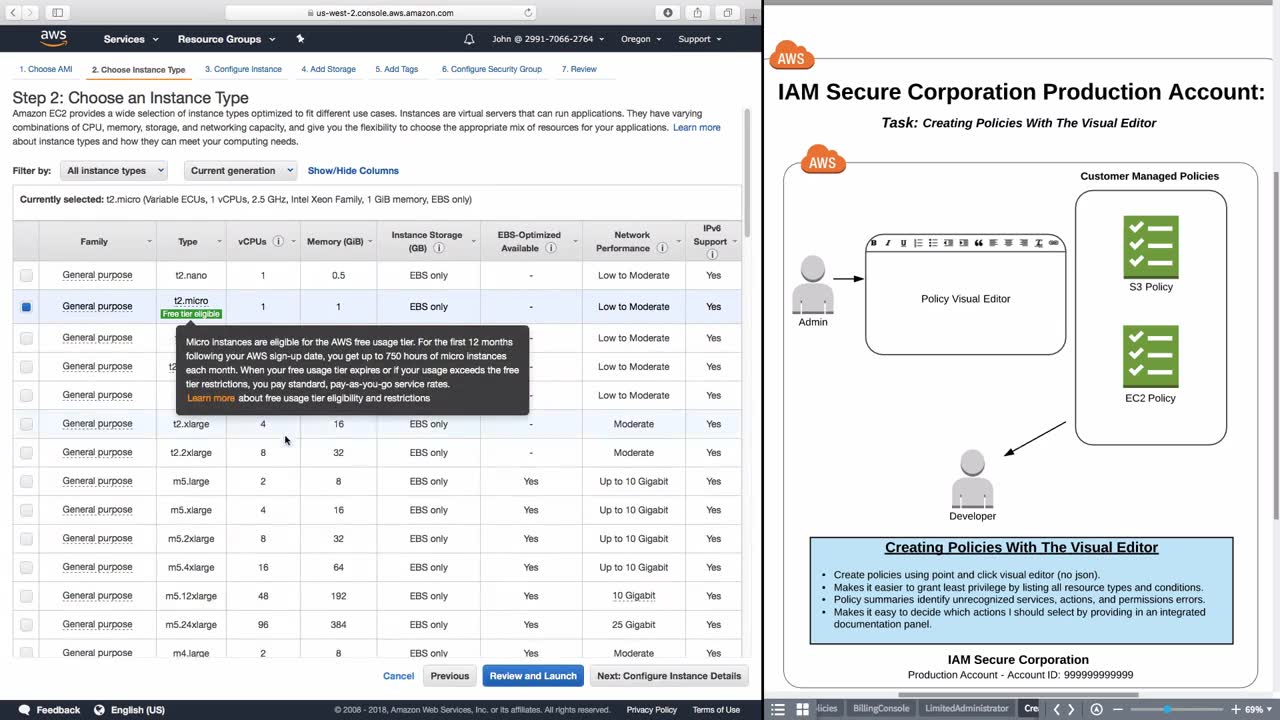Open the notifications bell

click(469, 39)
